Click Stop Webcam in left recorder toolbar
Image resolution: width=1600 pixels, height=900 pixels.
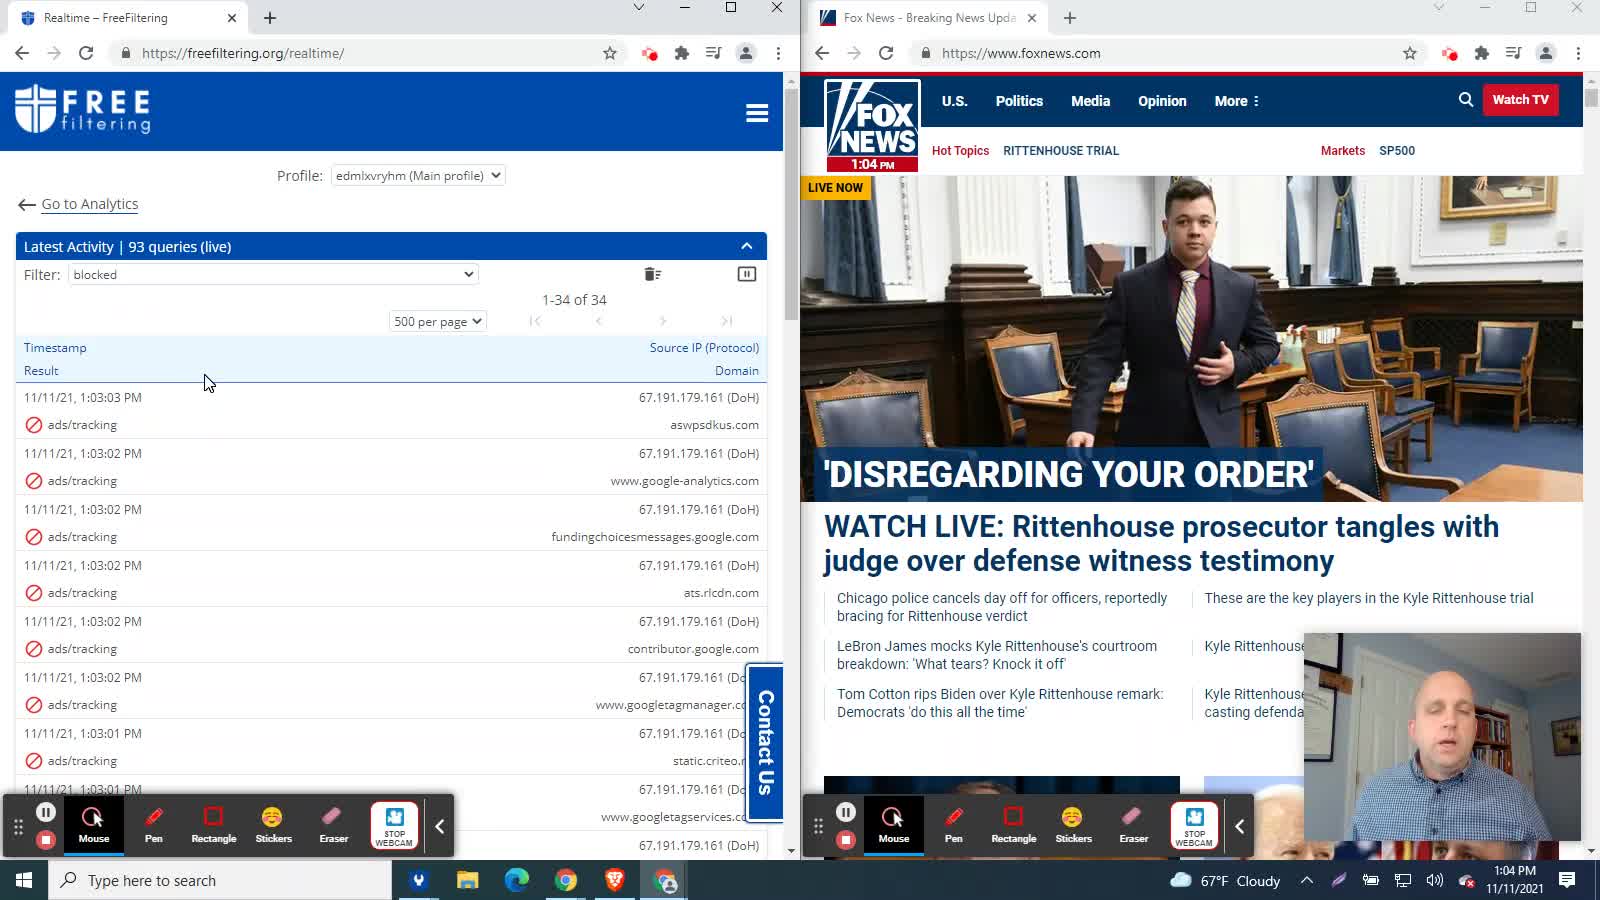coord(394,825)
